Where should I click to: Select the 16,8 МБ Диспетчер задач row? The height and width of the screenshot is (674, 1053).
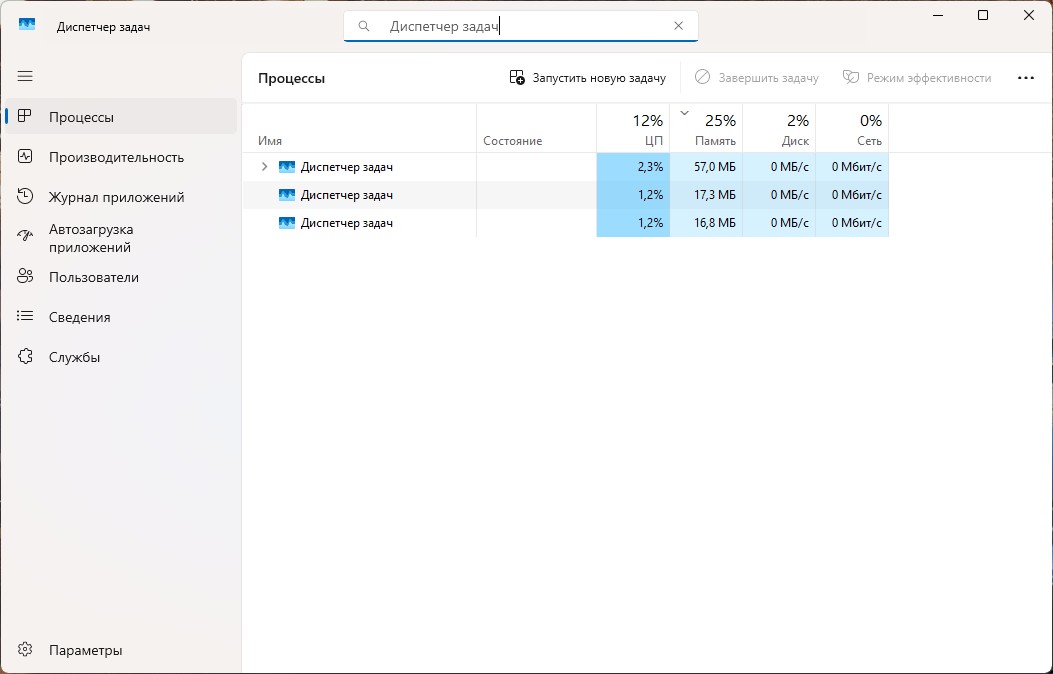tap(565, 223)
